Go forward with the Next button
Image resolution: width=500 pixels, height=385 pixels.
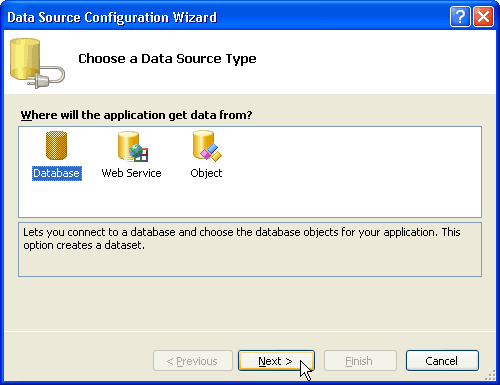point(276,361)
